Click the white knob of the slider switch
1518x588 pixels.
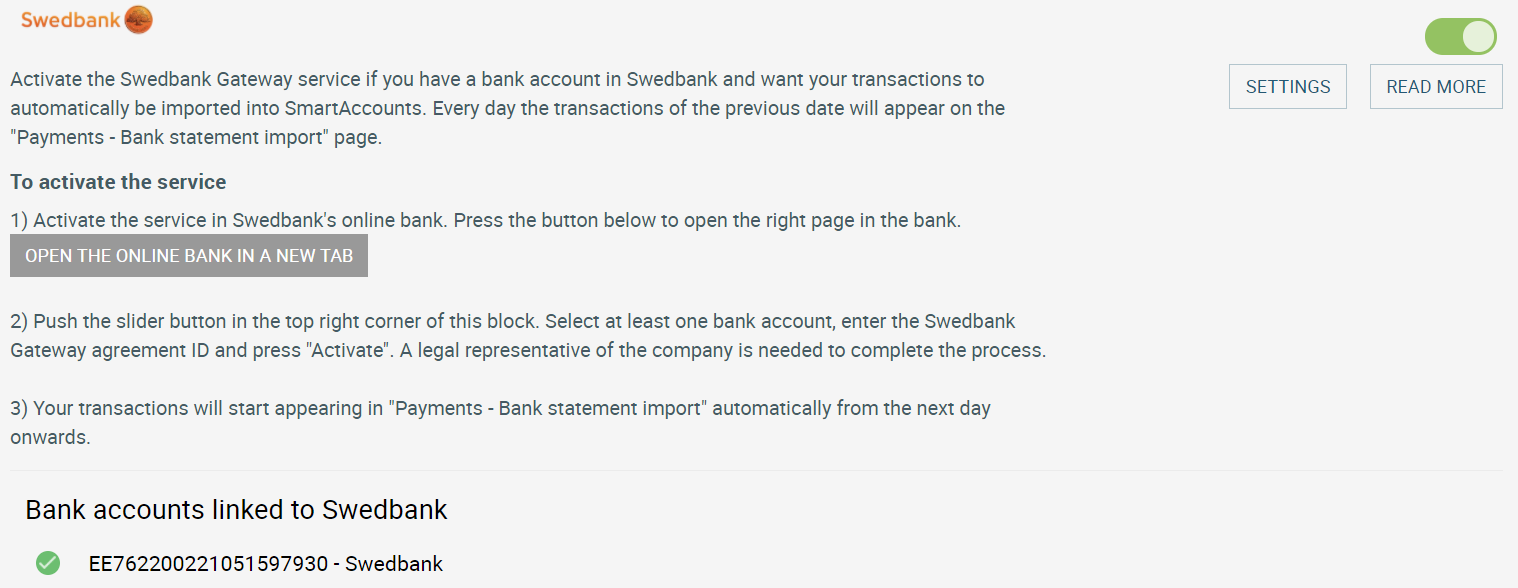(1478, 37)
